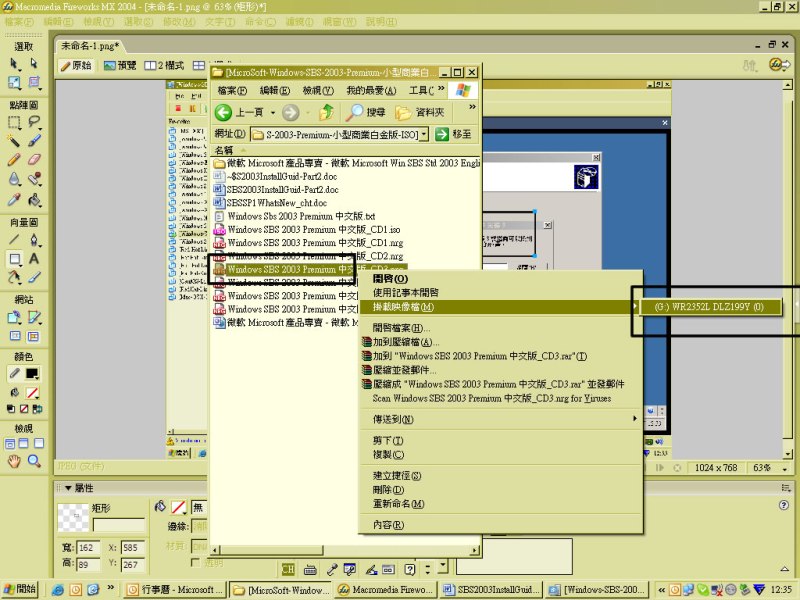800x600 pixels.
Task: Expand the quick launch overflow chevron
Action: point(110,588)
